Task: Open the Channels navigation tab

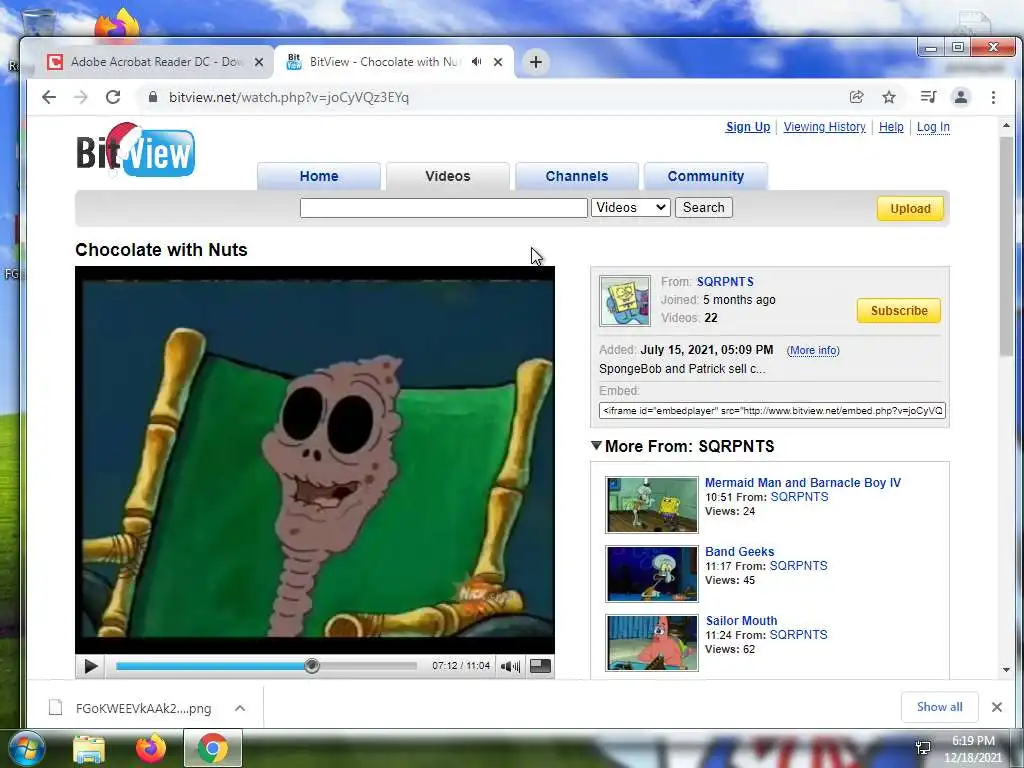Action: tap(577, 176)
